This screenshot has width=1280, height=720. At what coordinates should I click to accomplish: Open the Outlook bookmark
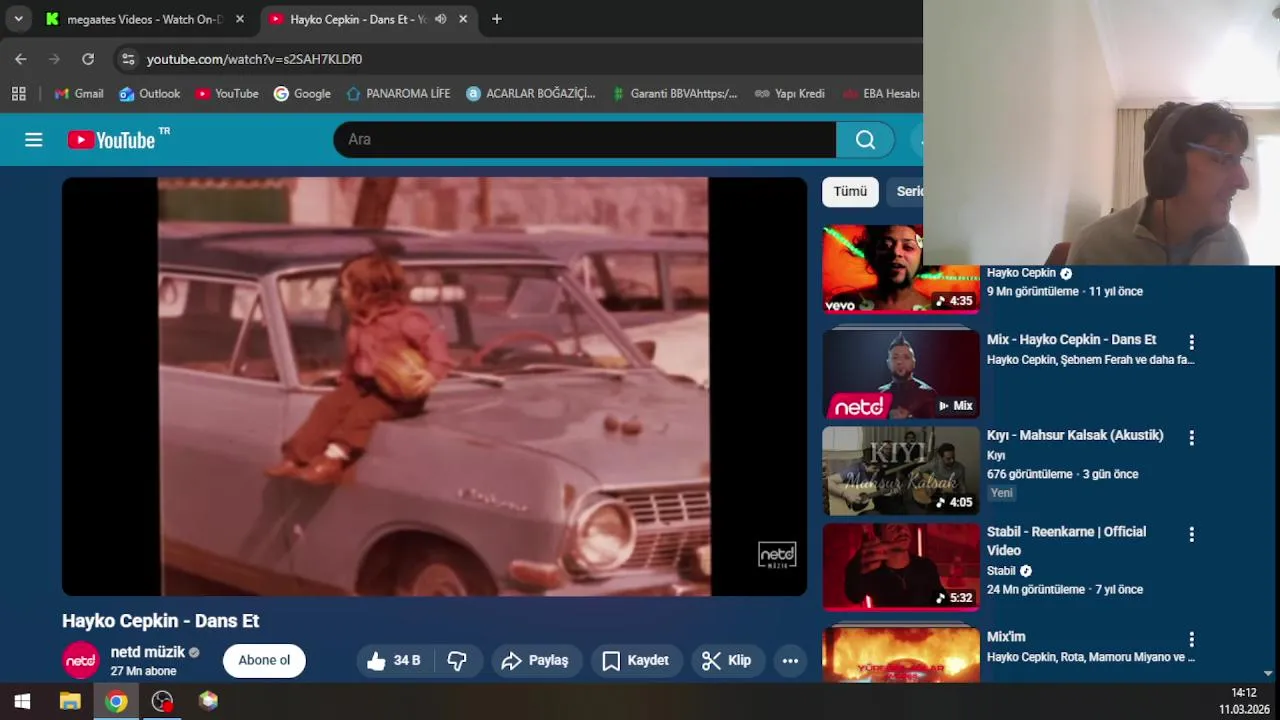point(150,93)
